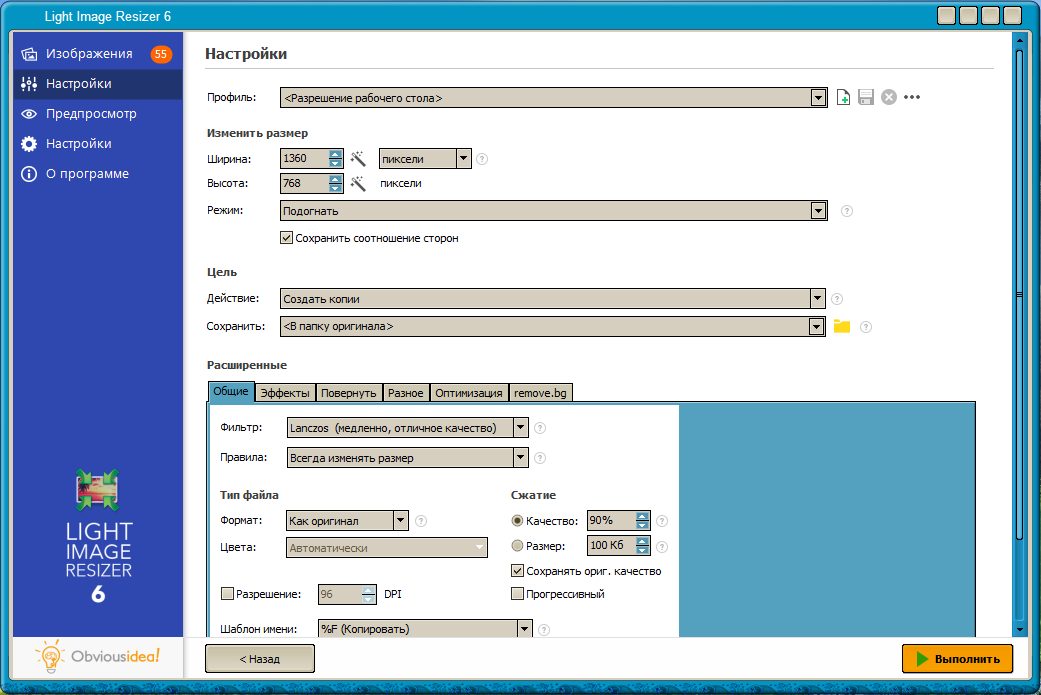Click the delete profile X icon
The width and height of the screenshot is (1041, 695).
coord(889,98)
